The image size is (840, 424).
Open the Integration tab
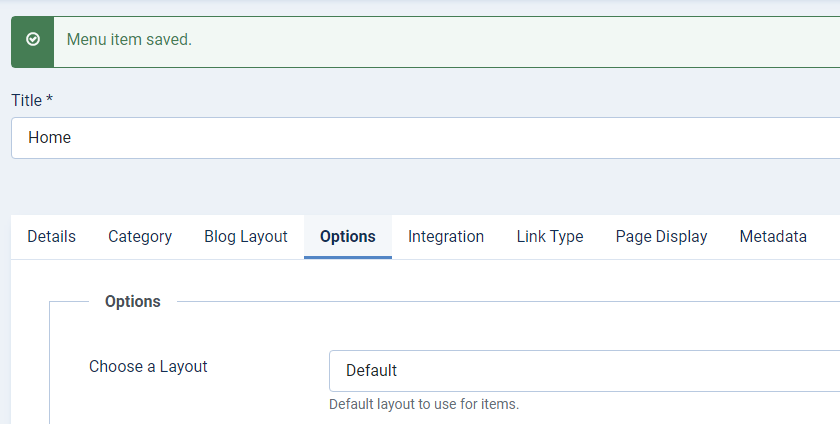(x=446, y=237)
